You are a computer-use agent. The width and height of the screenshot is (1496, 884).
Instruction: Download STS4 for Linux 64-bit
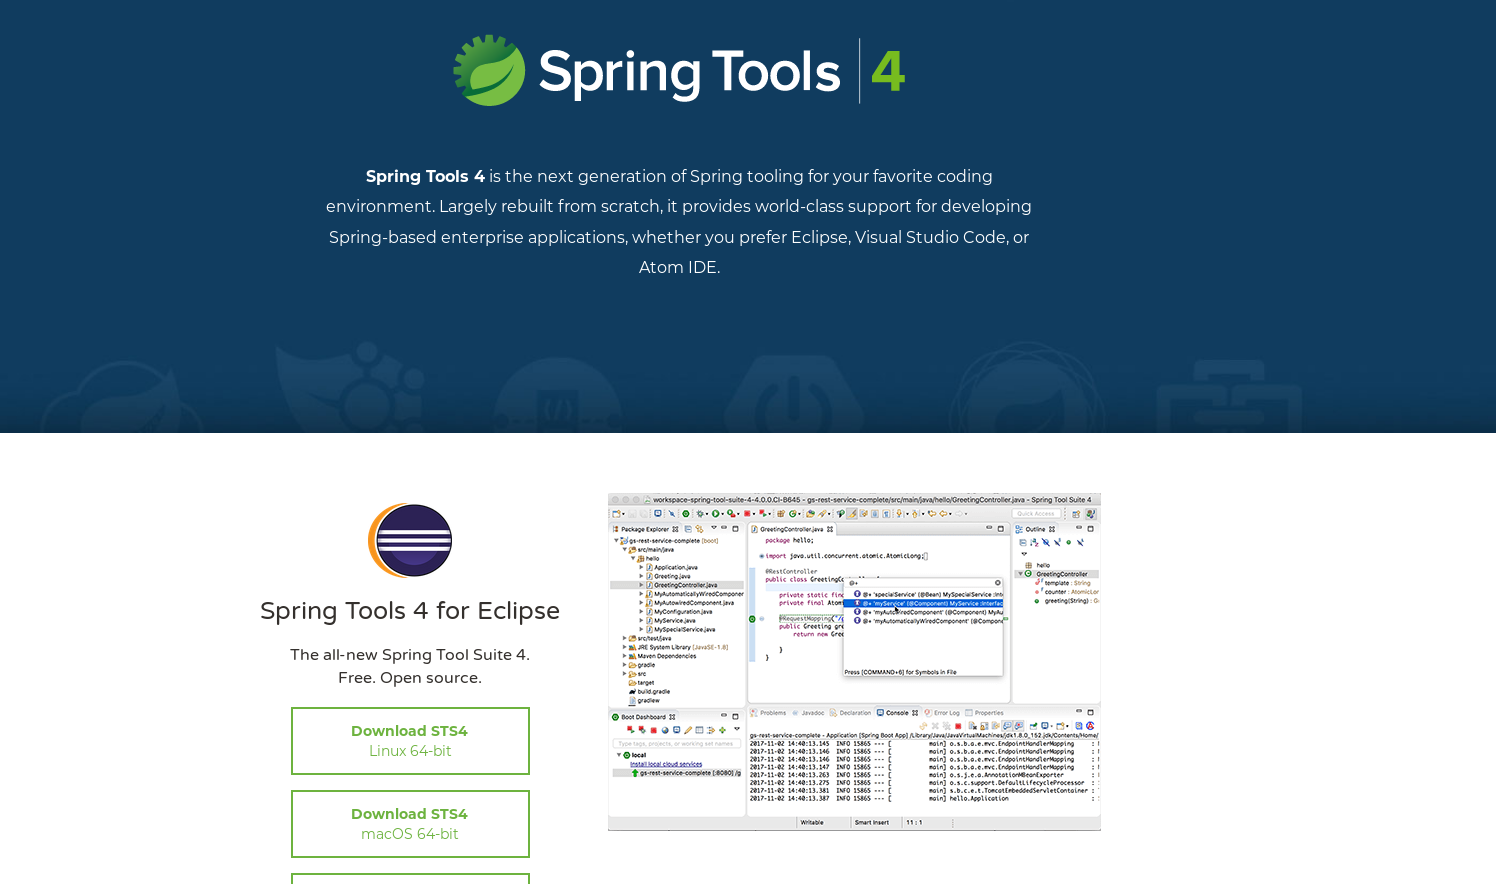click(x=410, y=741)
